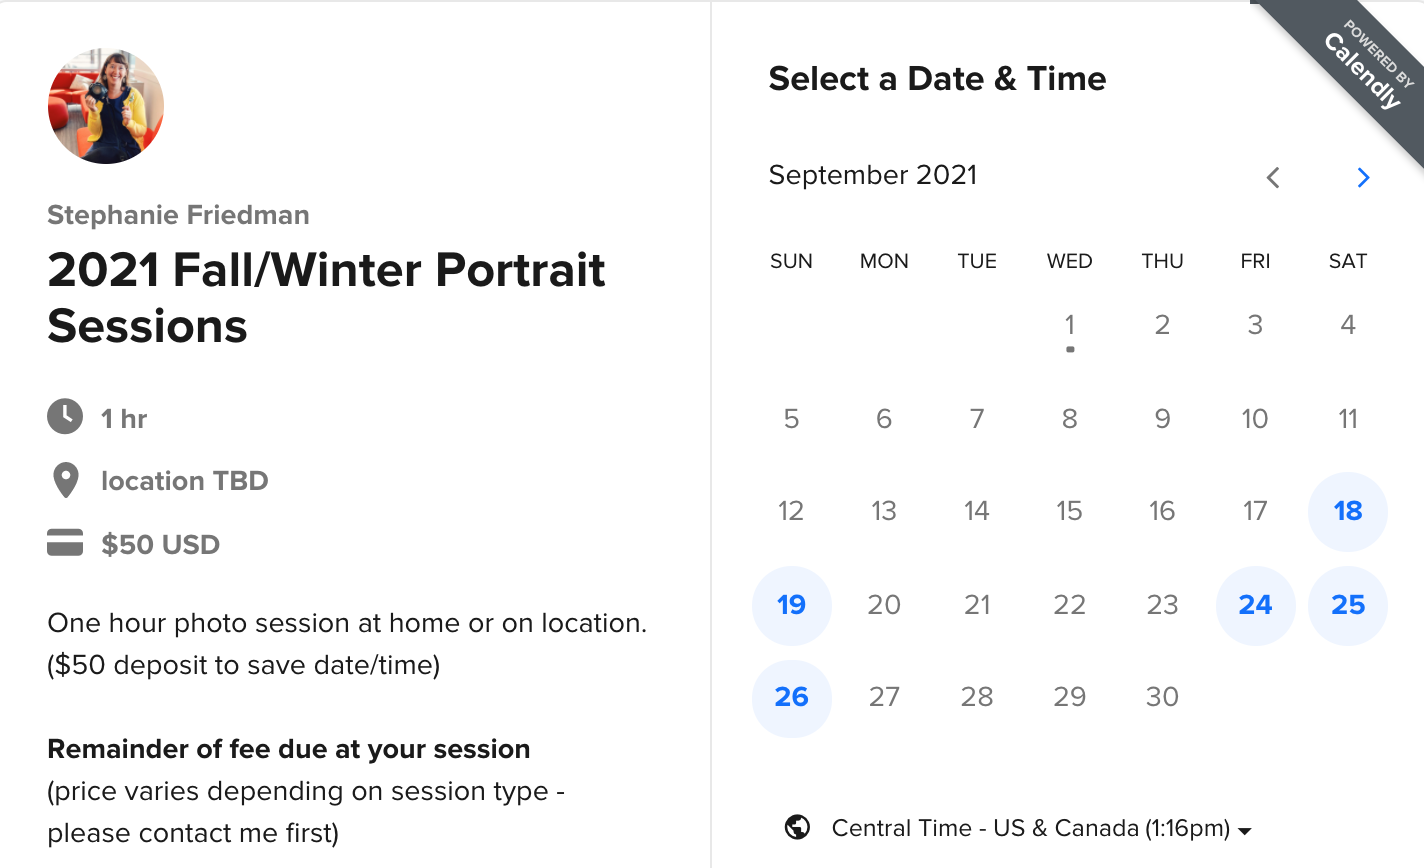The height and width of the screenshot is (868, 1424).
Task: Click the unavailable date September 30
Action: (1162, 697)
